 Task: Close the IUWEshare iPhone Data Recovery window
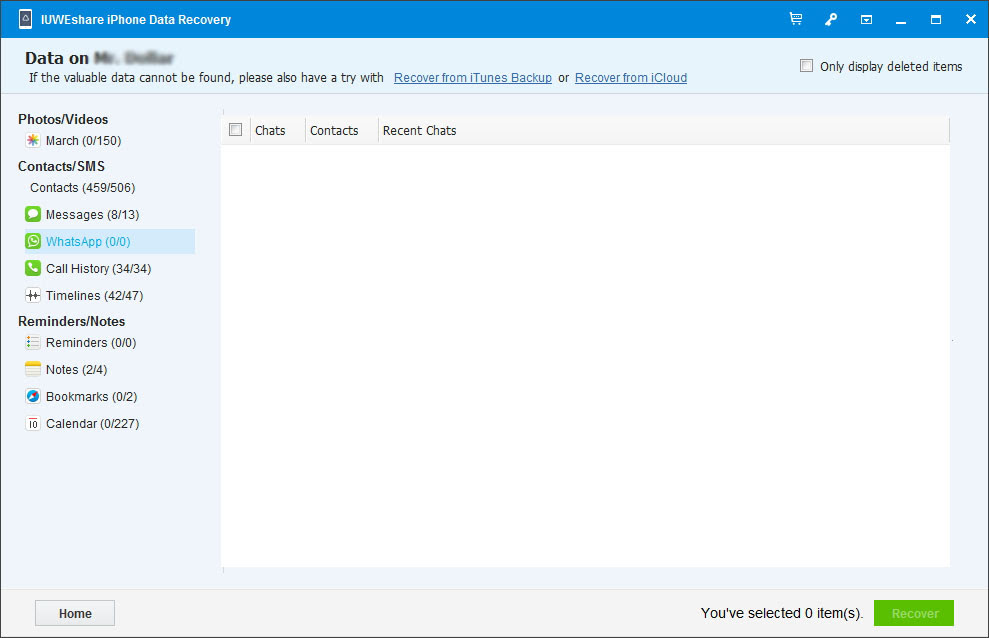971,20
